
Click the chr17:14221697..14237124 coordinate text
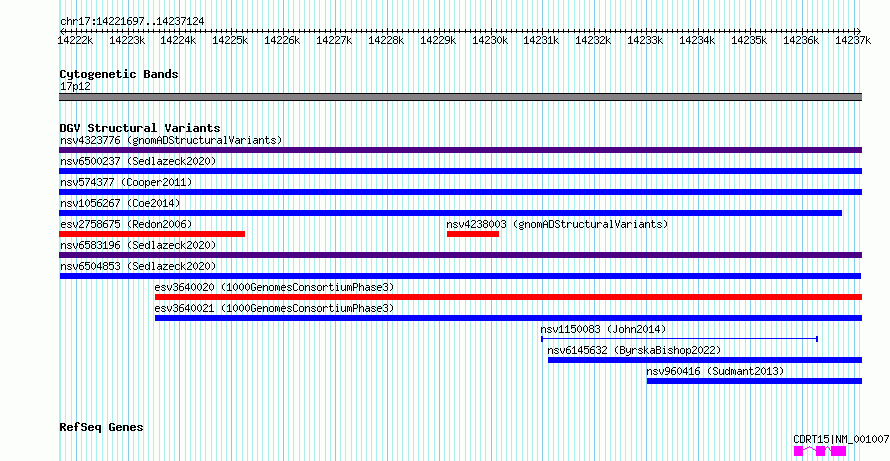[x=132, y=21]
